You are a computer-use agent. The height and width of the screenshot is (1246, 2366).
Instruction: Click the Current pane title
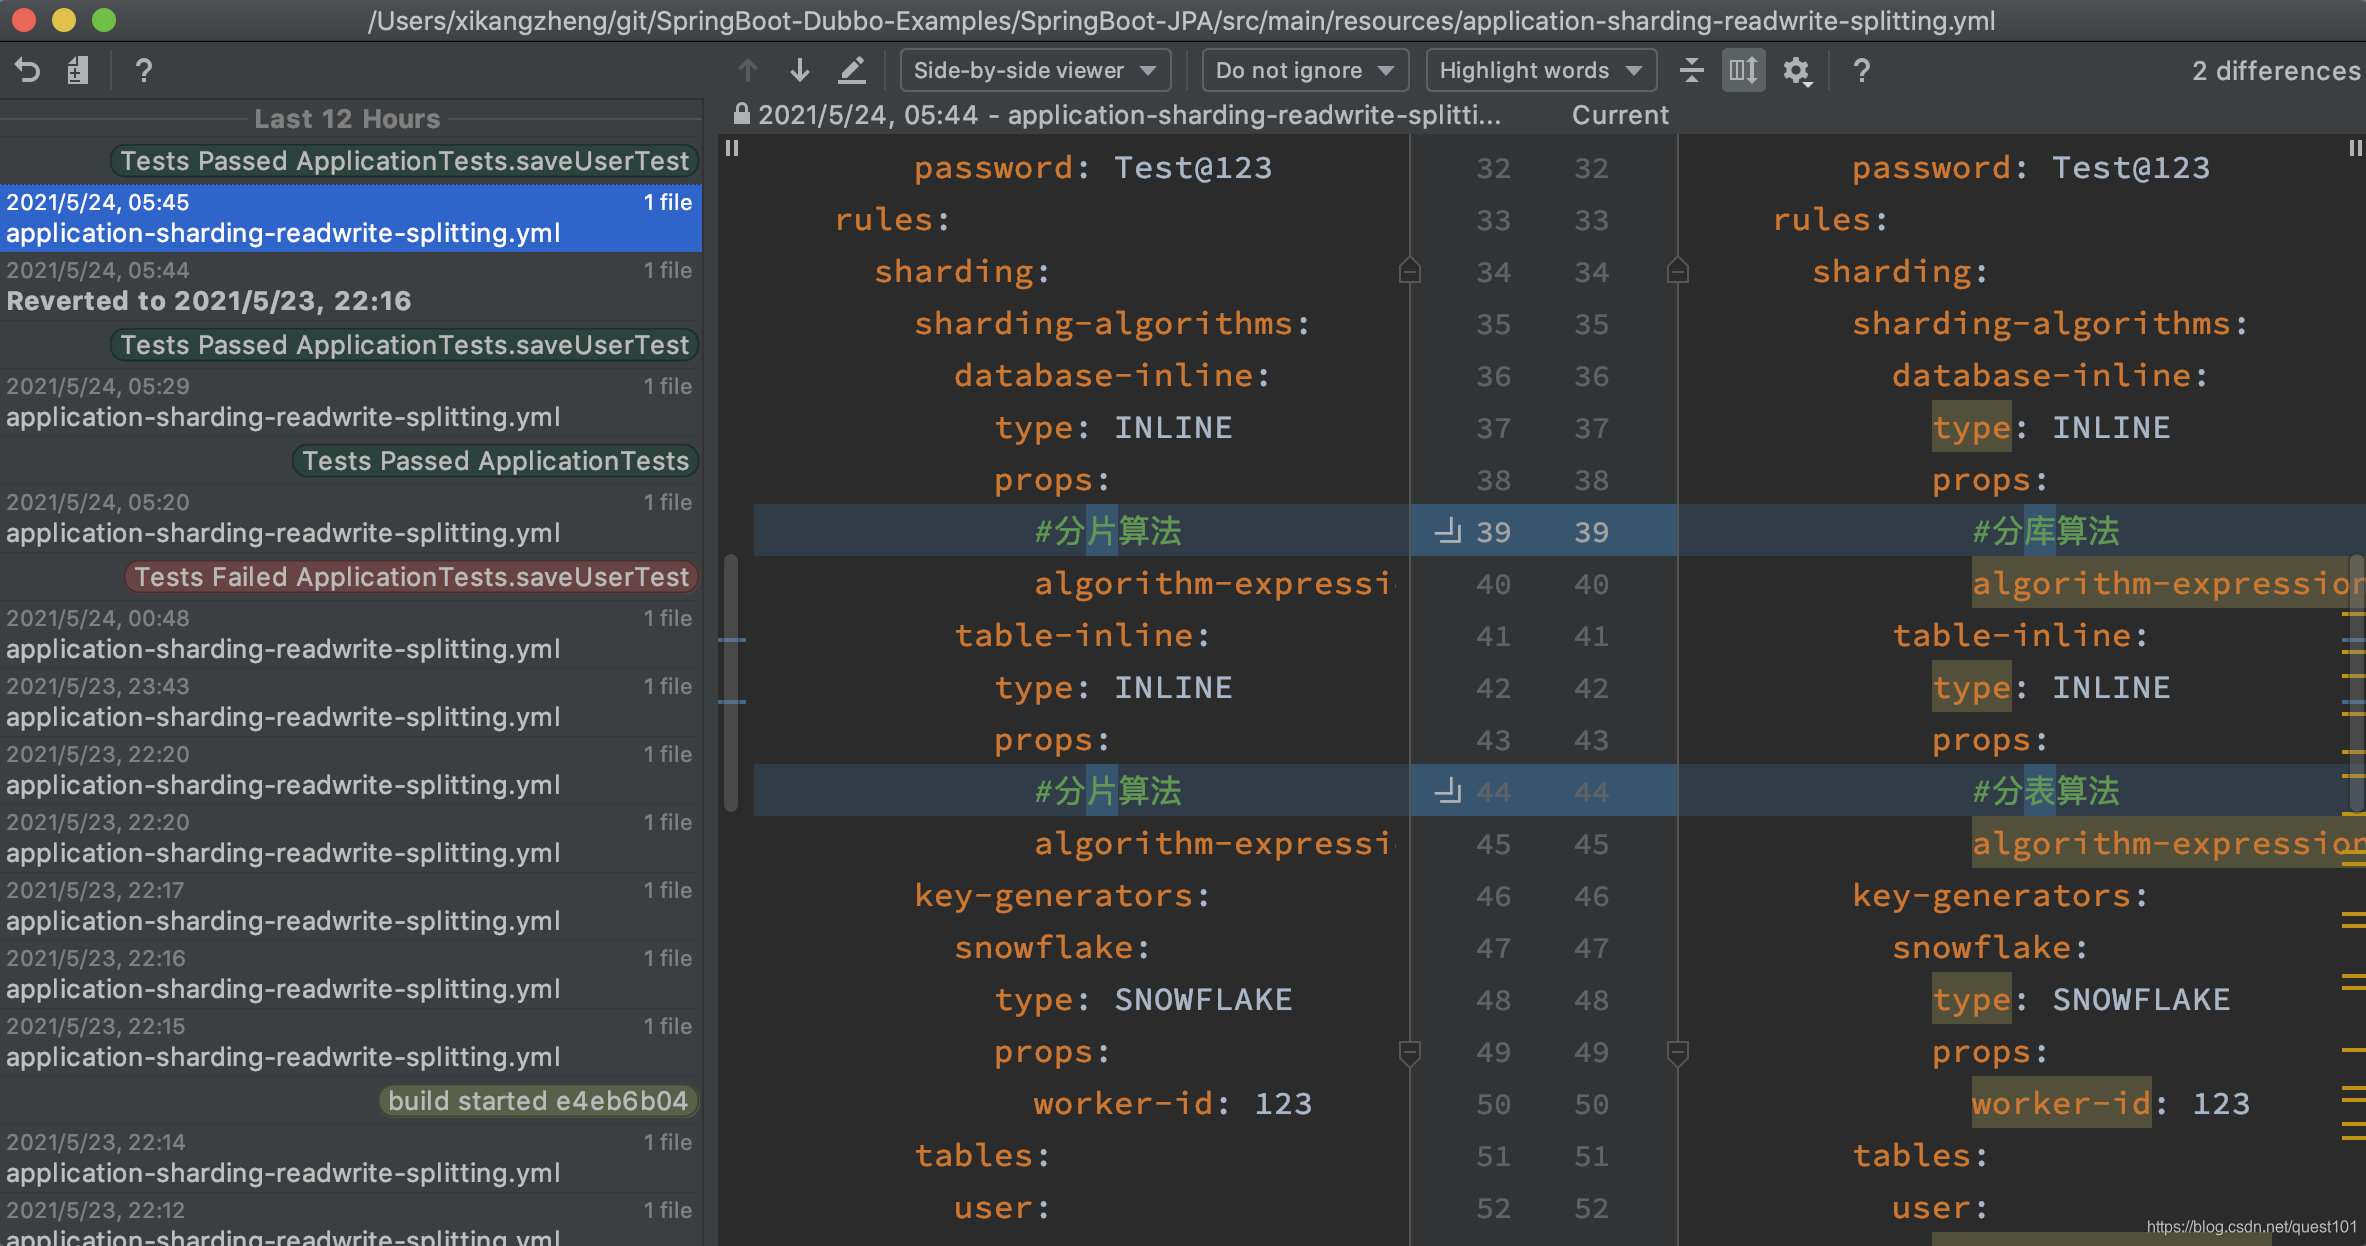click(x=1620, y=115)
